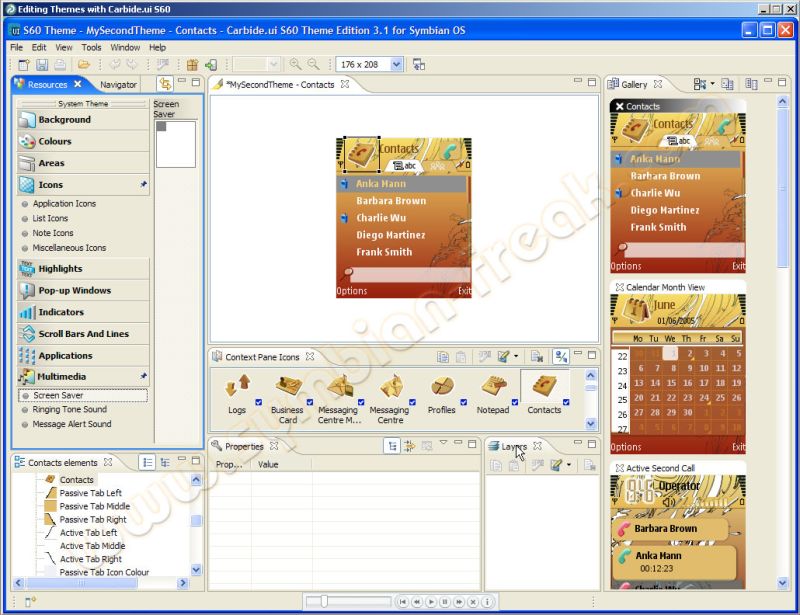The width and height of the screenshot is (800, 615).
Task: Open dropdown arrow beside Context Pane edit icon
Action: (x=516, y=356)
